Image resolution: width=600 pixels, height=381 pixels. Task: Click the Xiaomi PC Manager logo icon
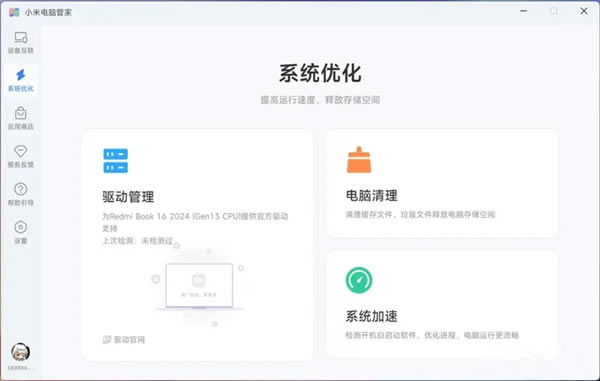pos(14,12)
